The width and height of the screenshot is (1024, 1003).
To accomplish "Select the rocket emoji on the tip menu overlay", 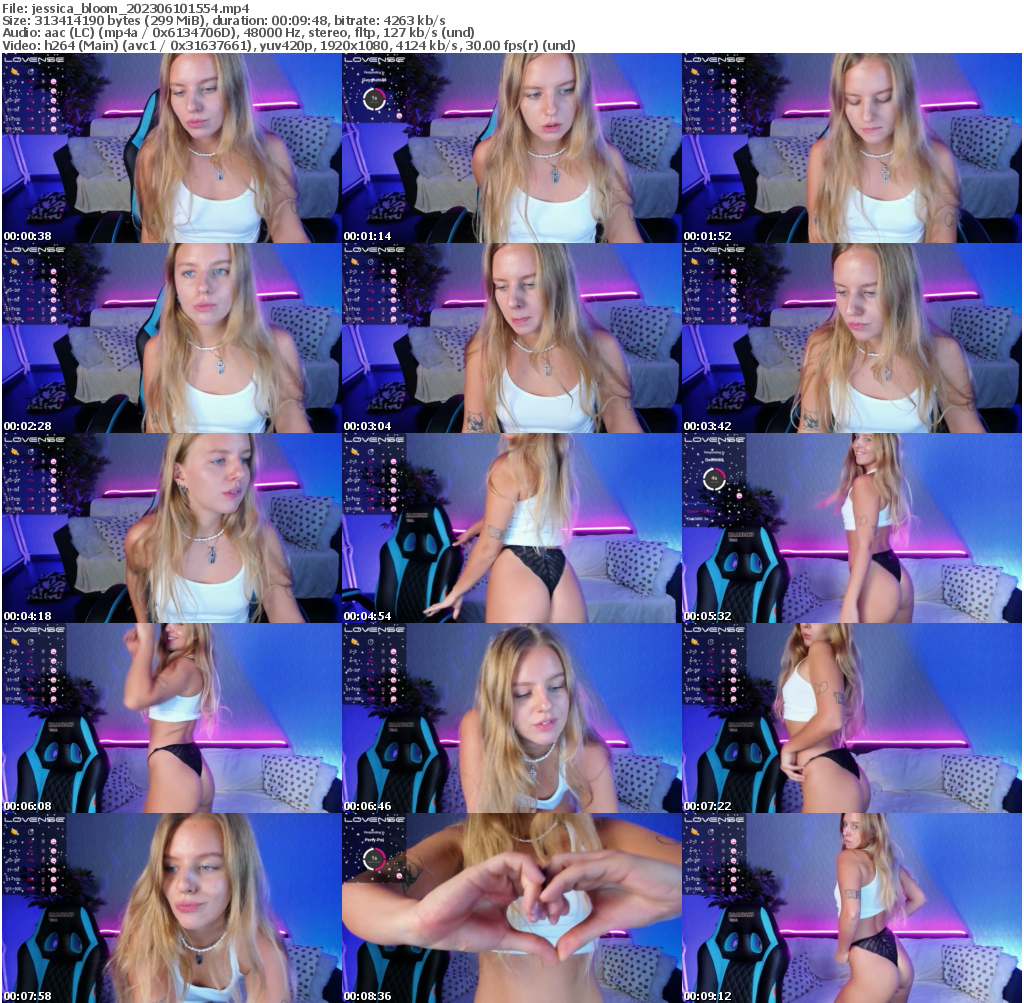I will pos(14,72).
